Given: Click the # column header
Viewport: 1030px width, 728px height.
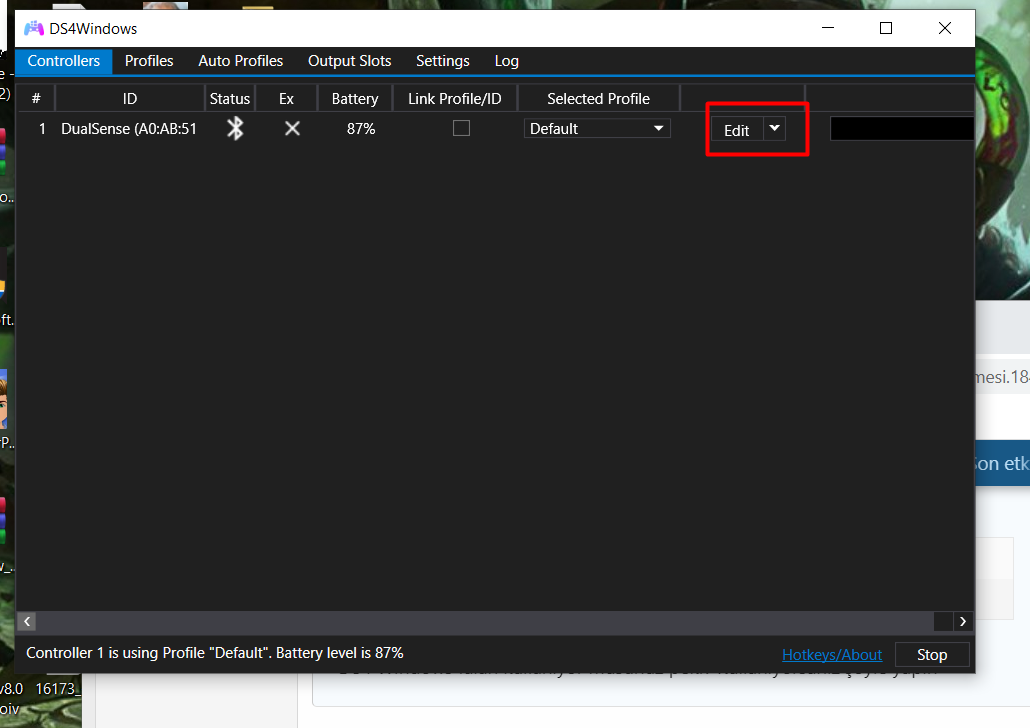Looking at the screenshot, I should tap(36, 99).
